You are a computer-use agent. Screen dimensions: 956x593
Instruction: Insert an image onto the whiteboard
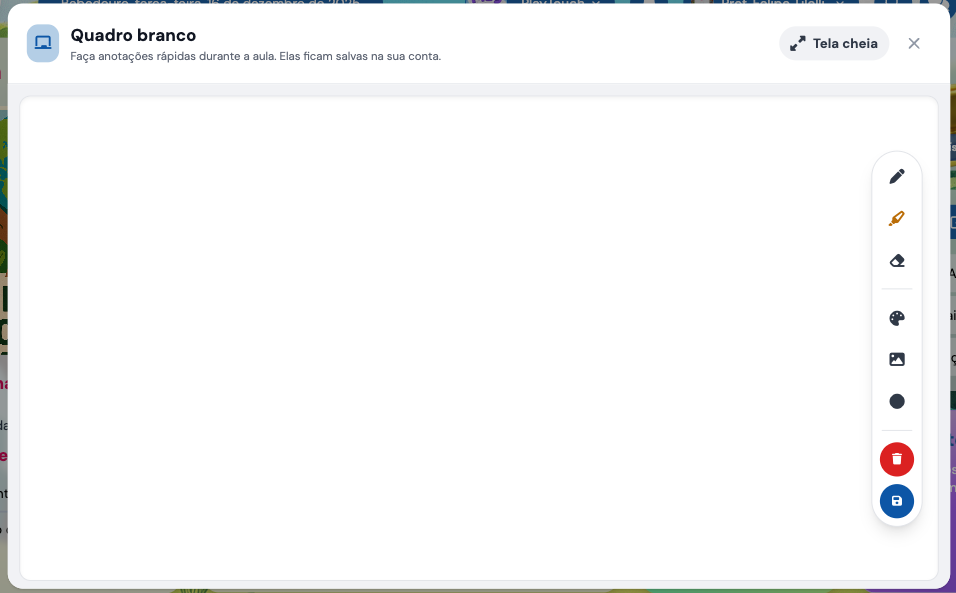[897, 360]
